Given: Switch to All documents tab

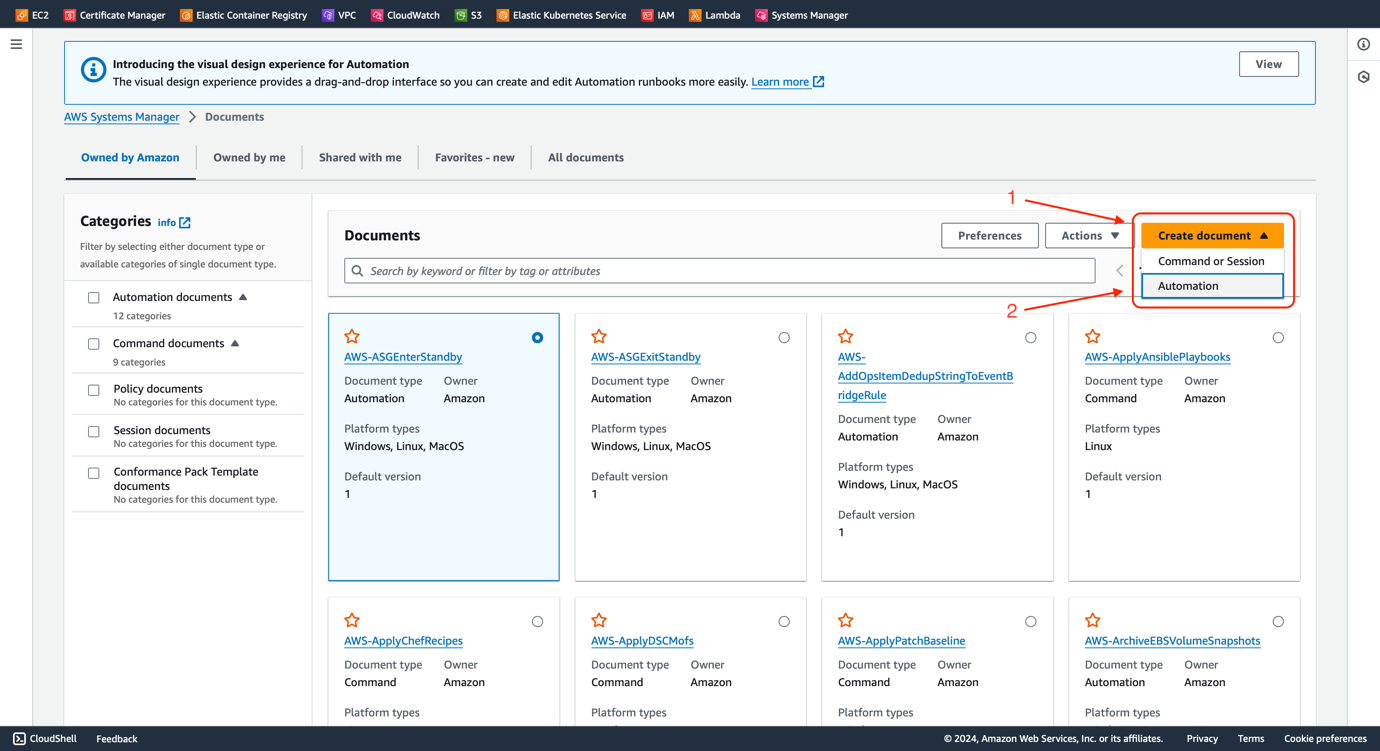Looking at the screenshot, I should pos(586,157).
